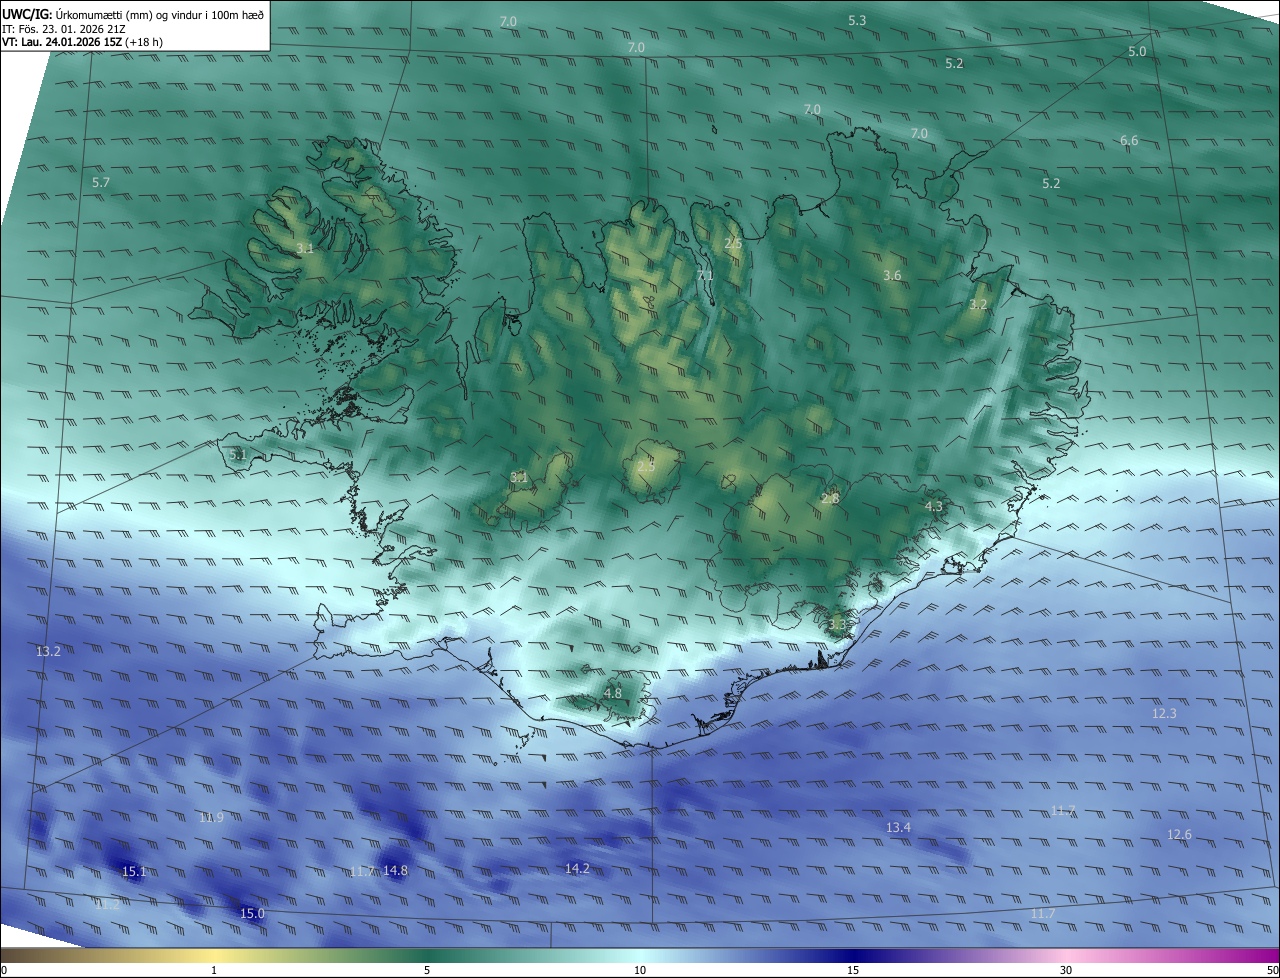1280x978 pixels.
Task: Click the '3.2' value label
Action: [x=978, y=305]
